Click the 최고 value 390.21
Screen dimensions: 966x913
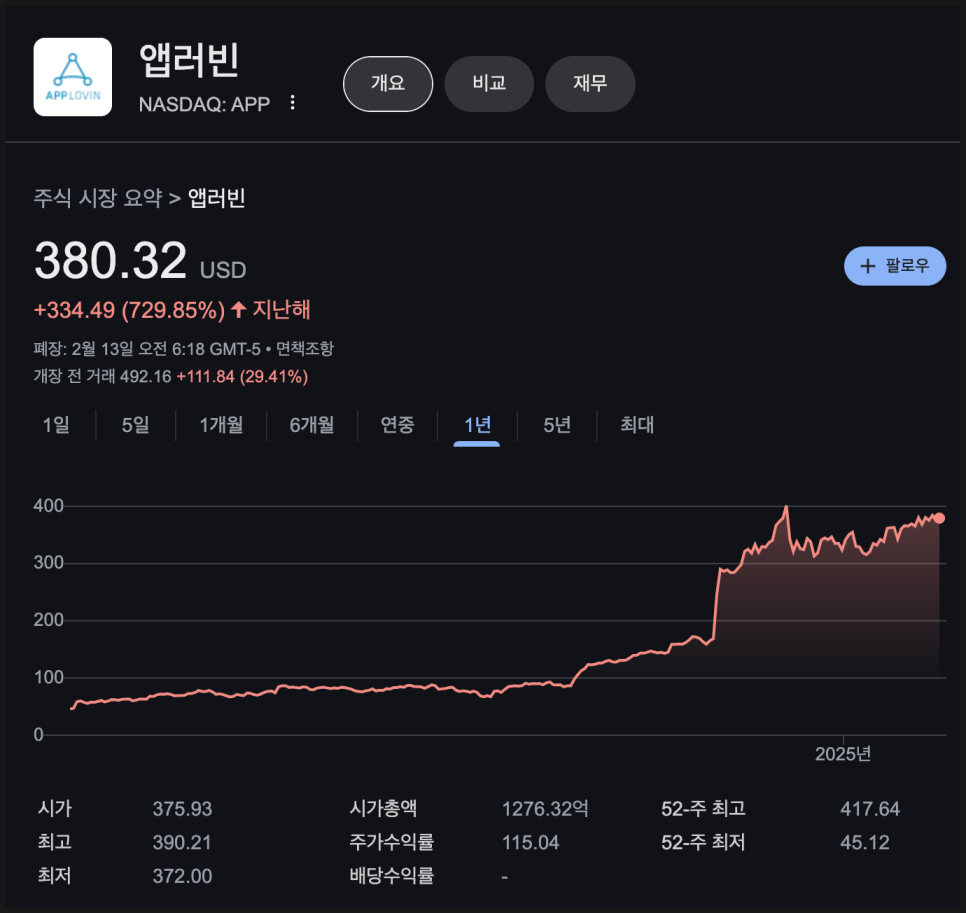182,842
